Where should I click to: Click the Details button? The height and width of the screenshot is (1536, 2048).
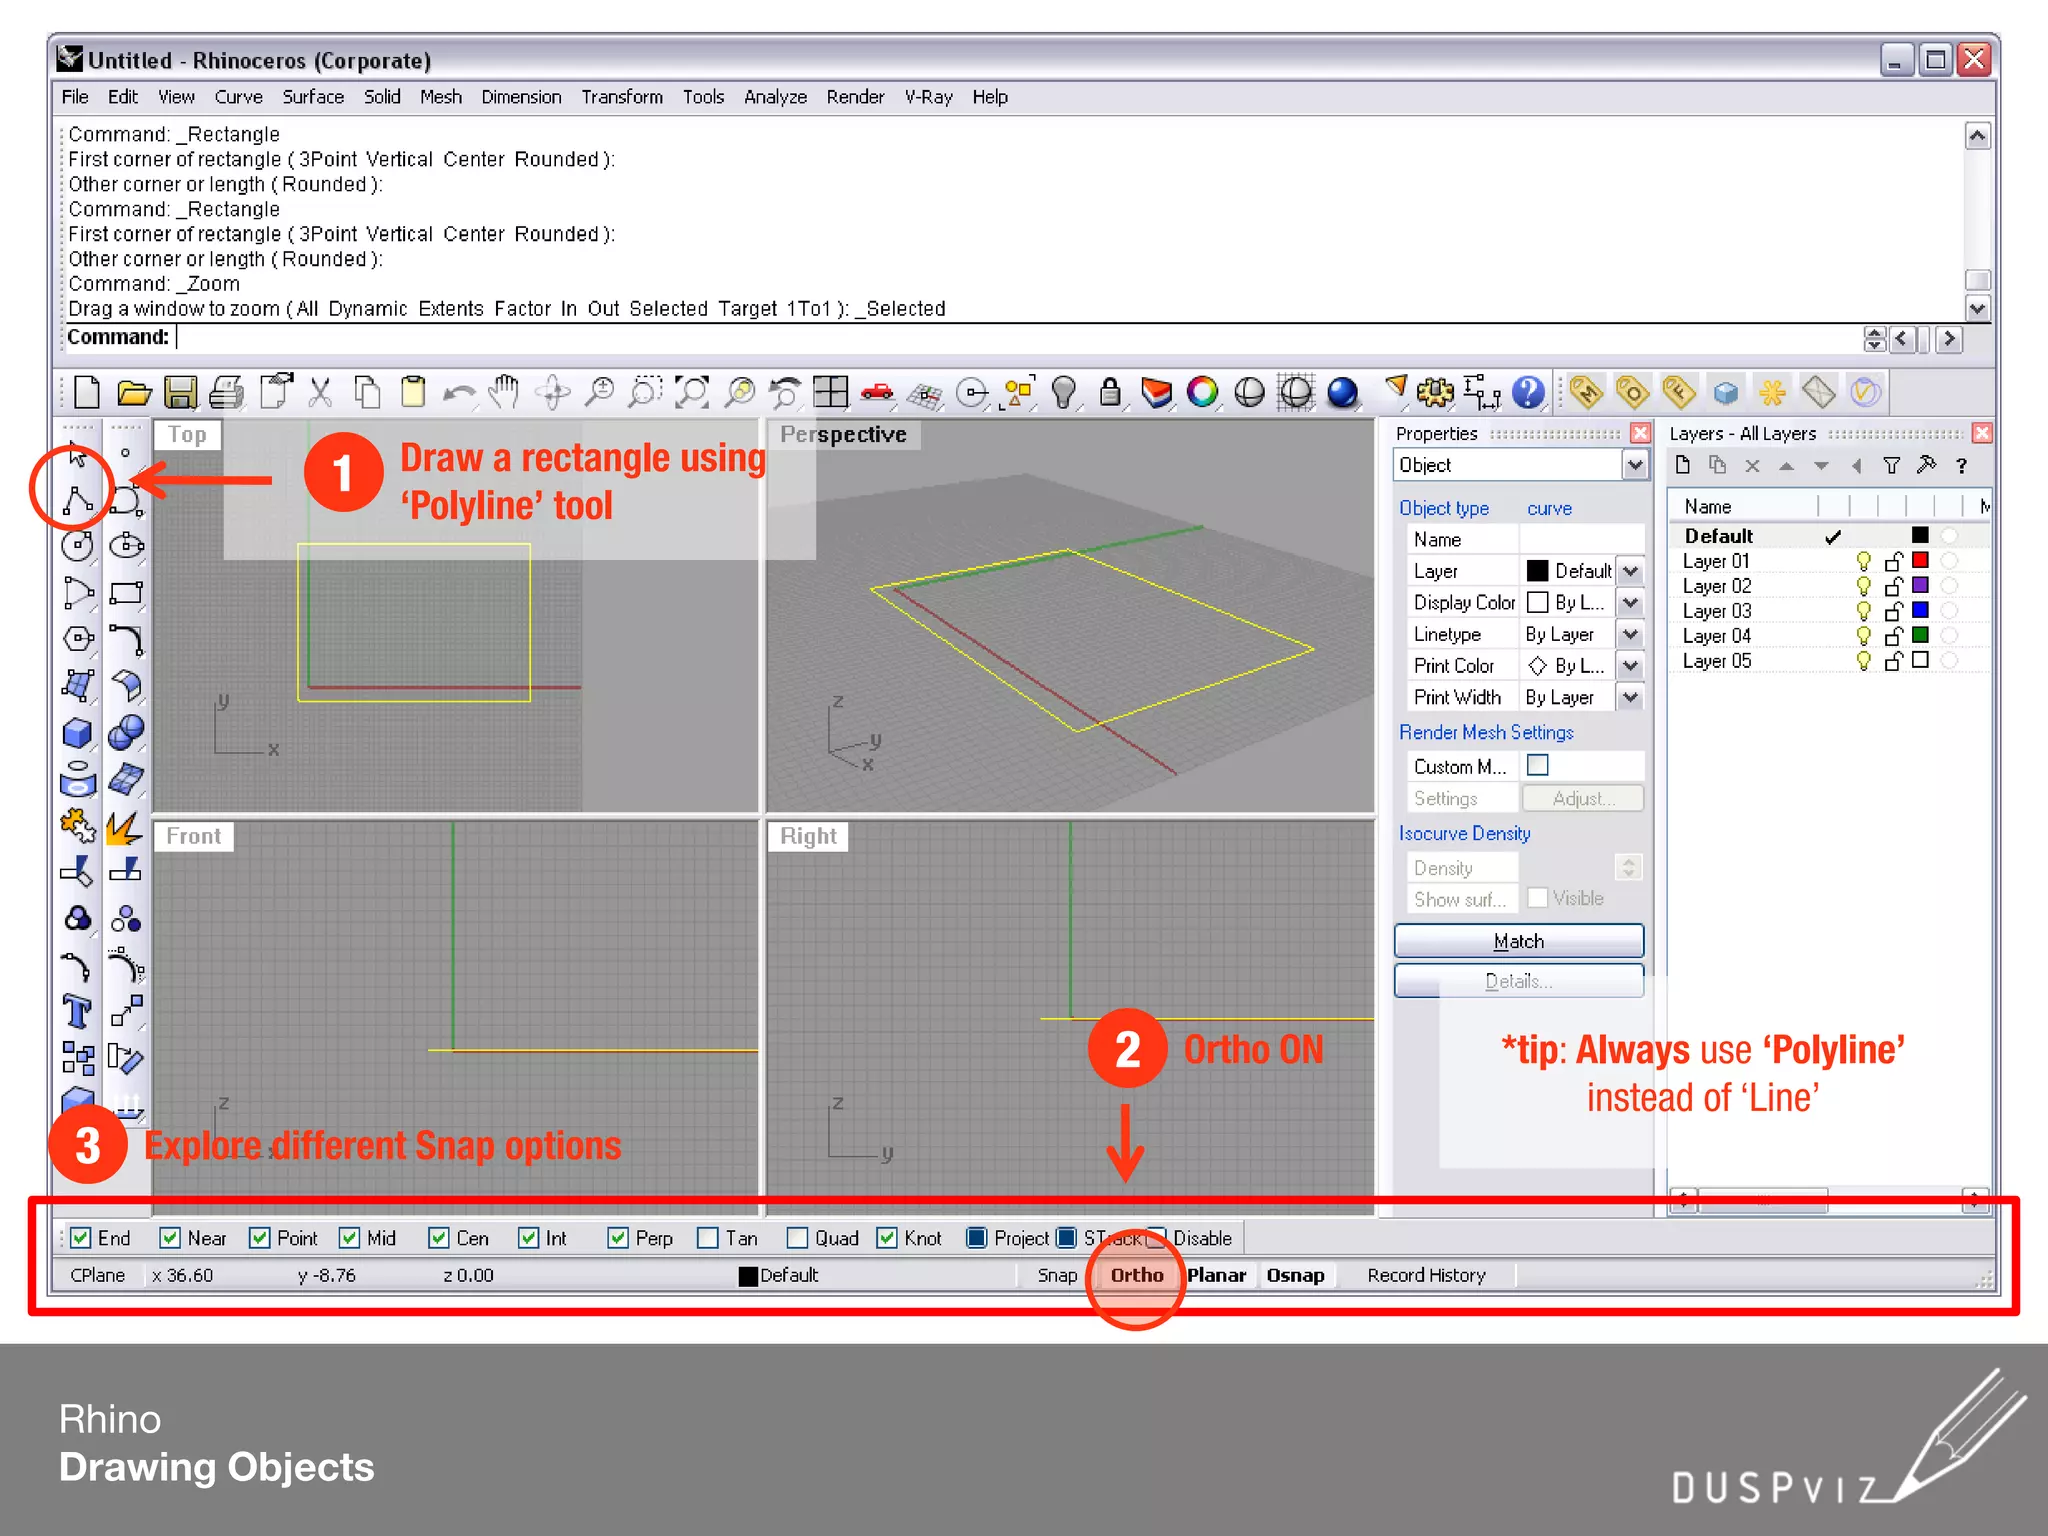[1518, 981]
